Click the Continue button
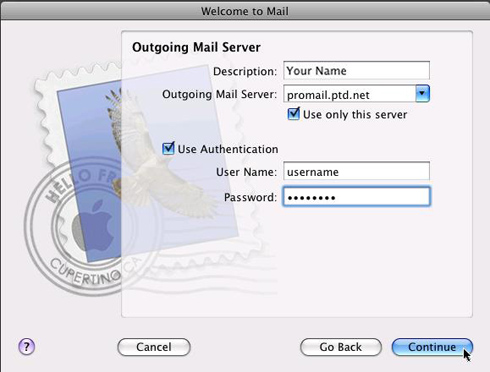 432,347
